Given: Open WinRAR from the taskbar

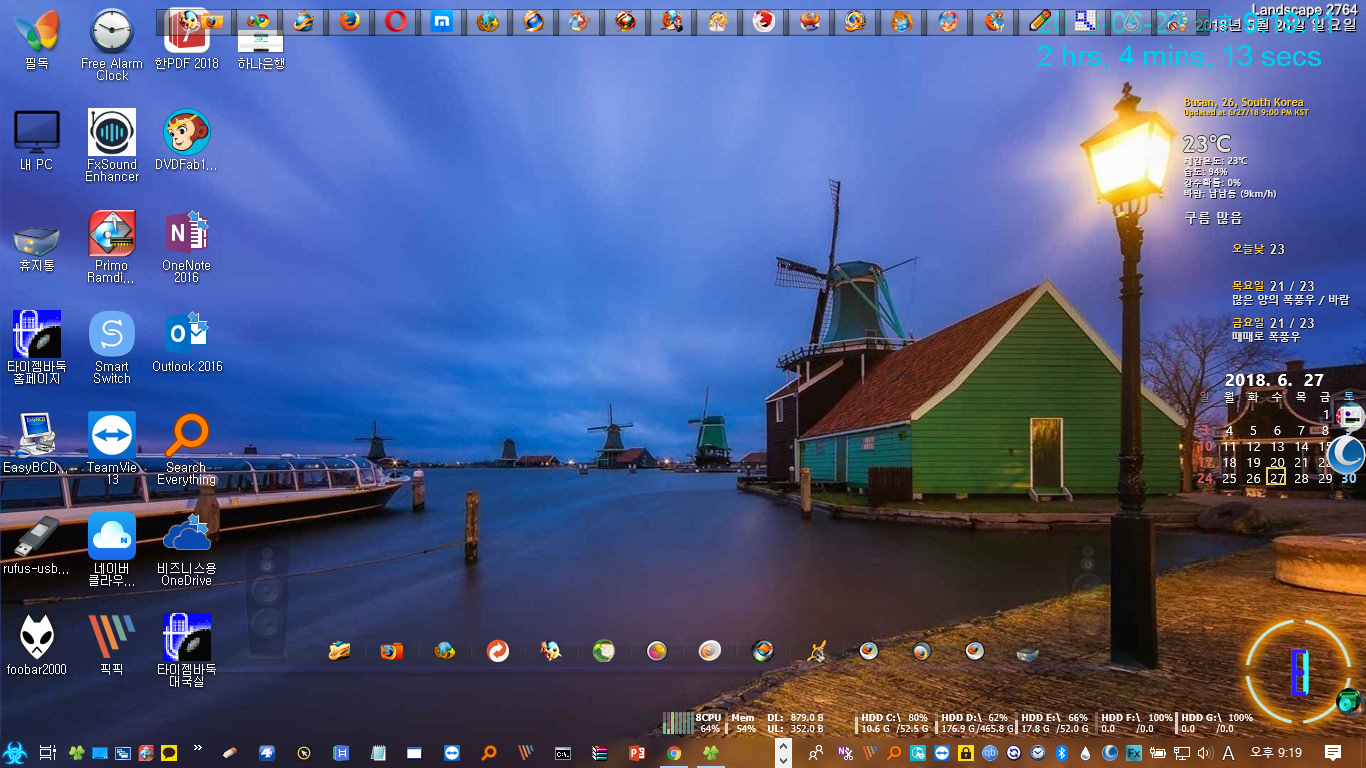Looking at the screenshot, I should coord(599,753).
